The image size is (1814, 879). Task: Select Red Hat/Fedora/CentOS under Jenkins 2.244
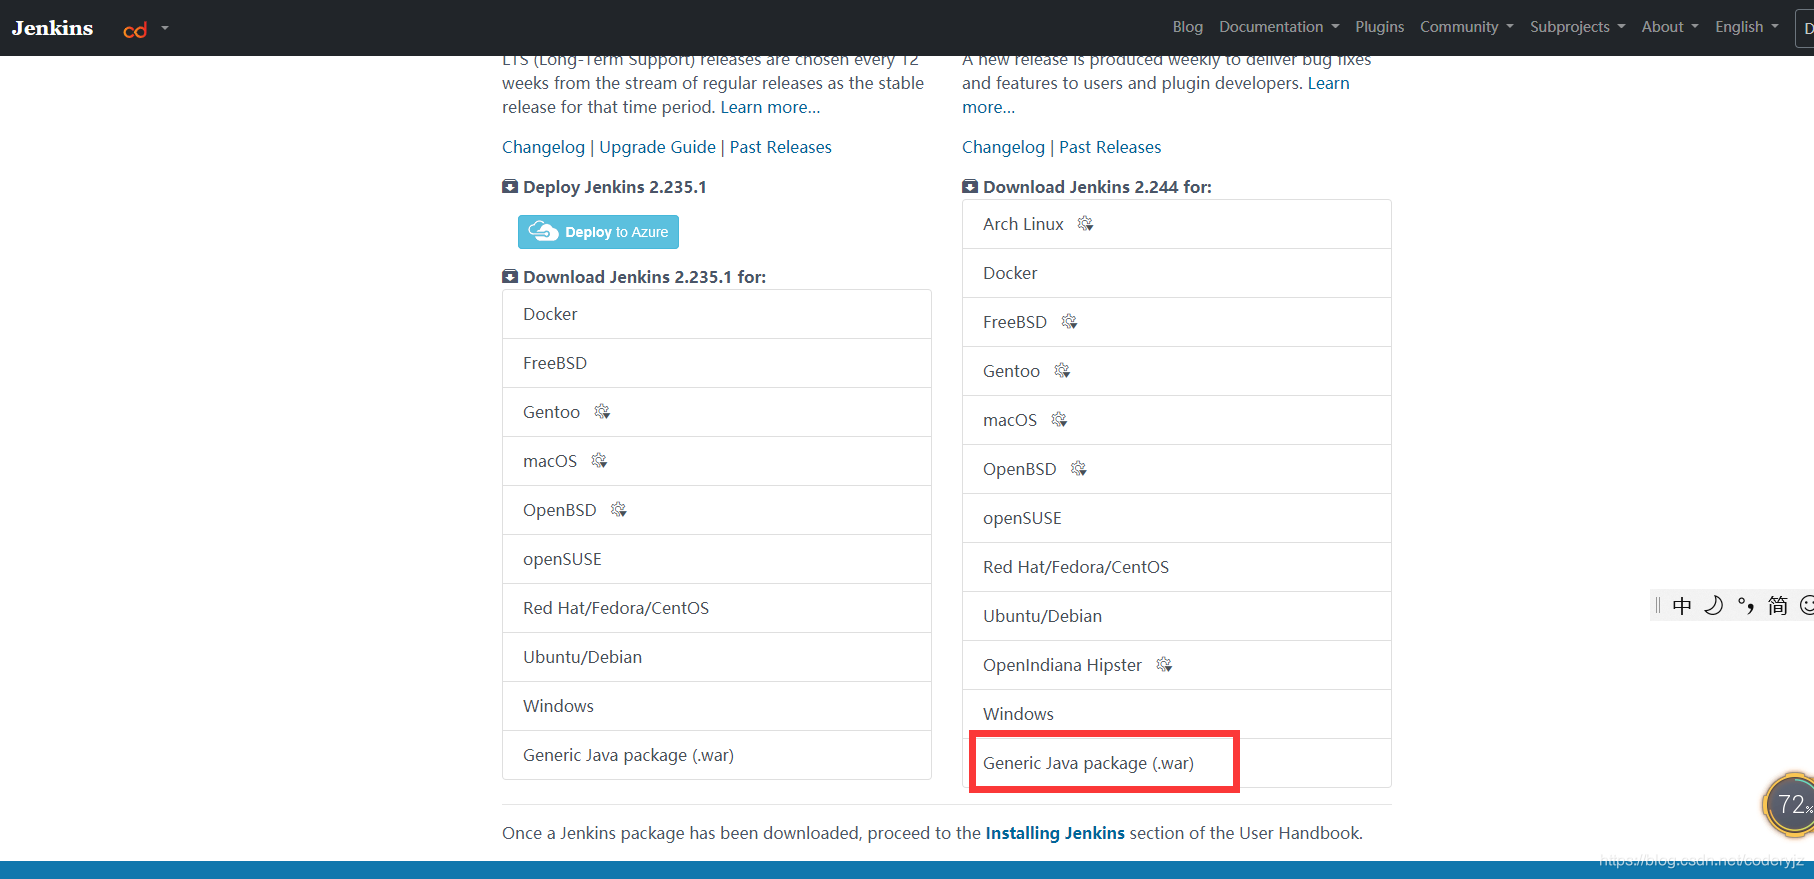coord(1177,567)
